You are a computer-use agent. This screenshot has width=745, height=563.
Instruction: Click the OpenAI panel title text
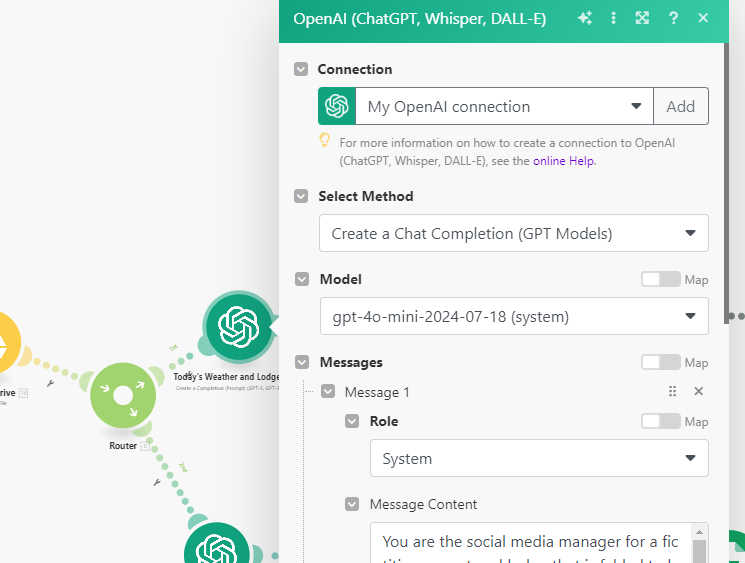[x=420, y=19]
